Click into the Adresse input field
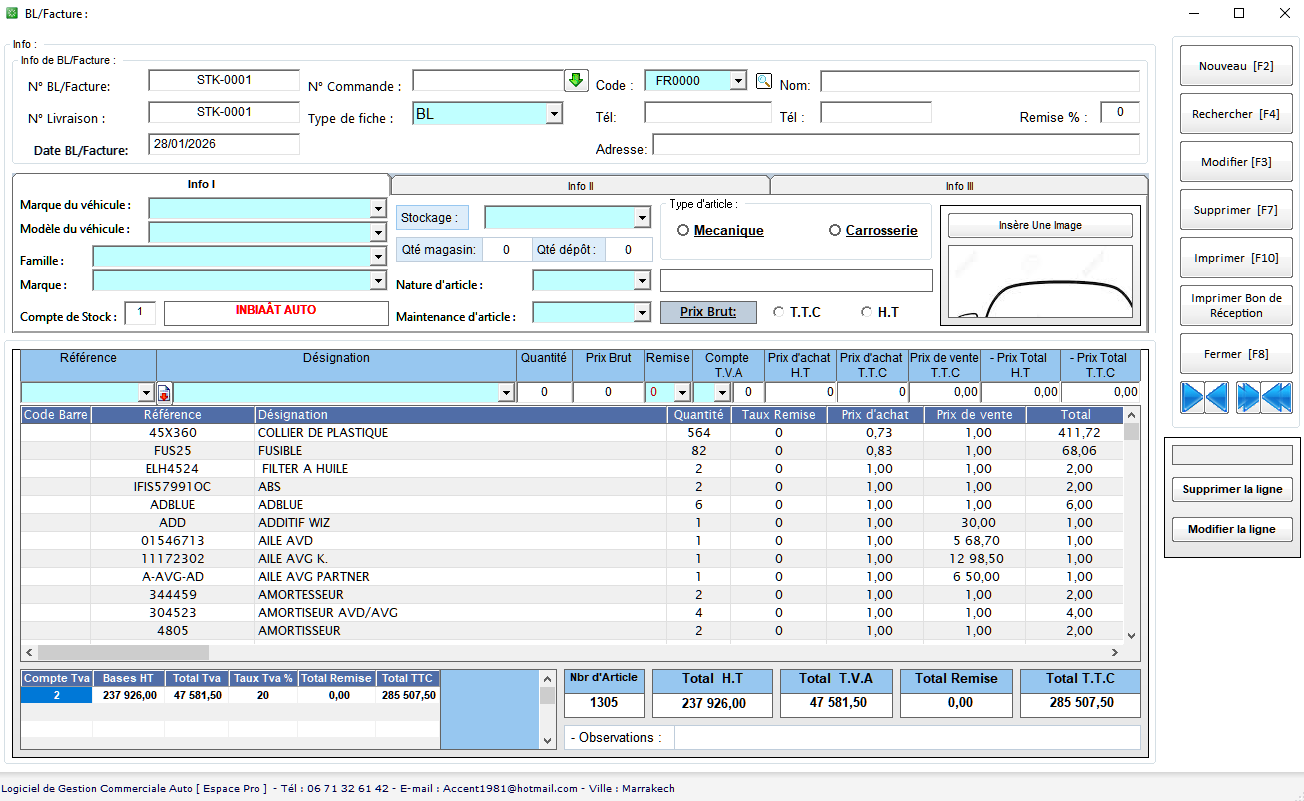Screen dimensions: 1304x801 point(896,145)
